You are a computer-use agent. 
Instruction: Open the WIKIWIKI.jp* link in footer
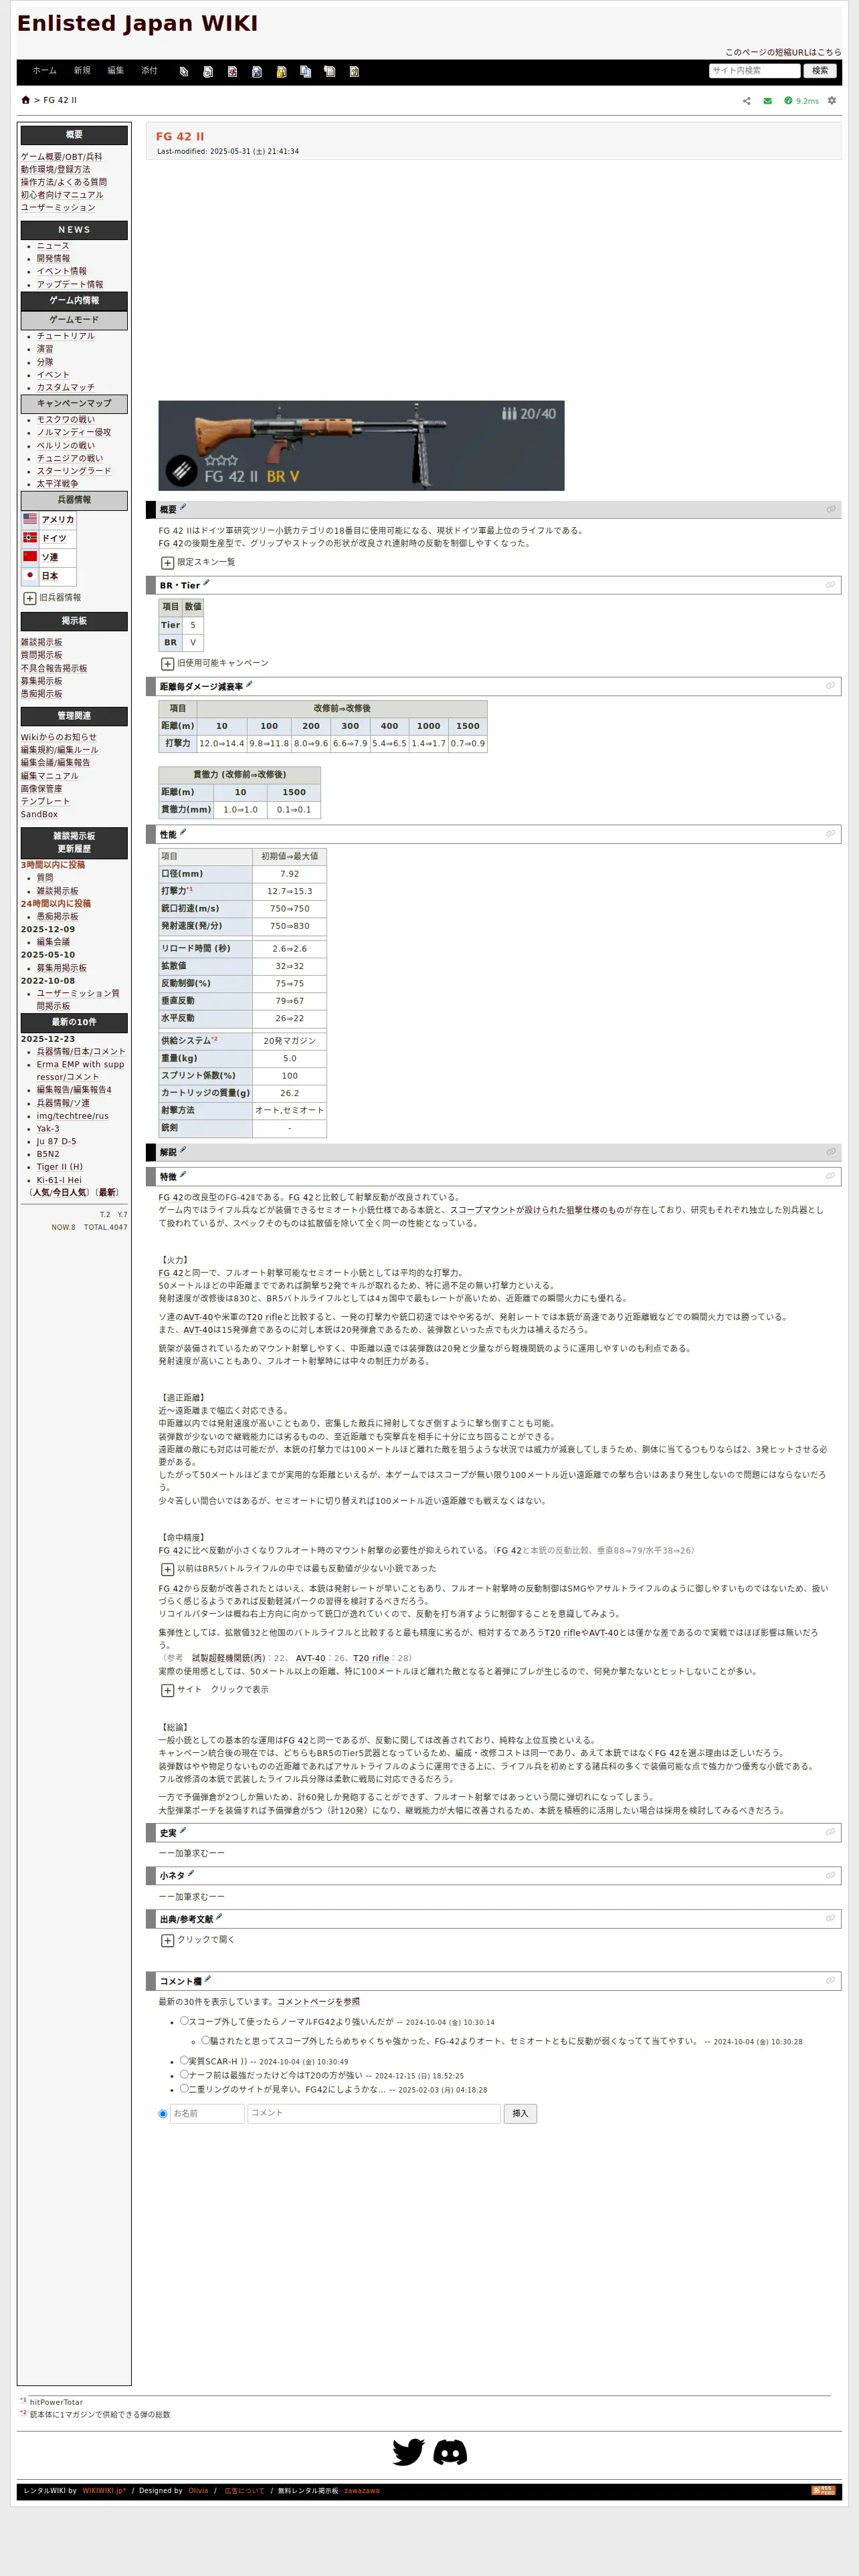pos(104,2491)
